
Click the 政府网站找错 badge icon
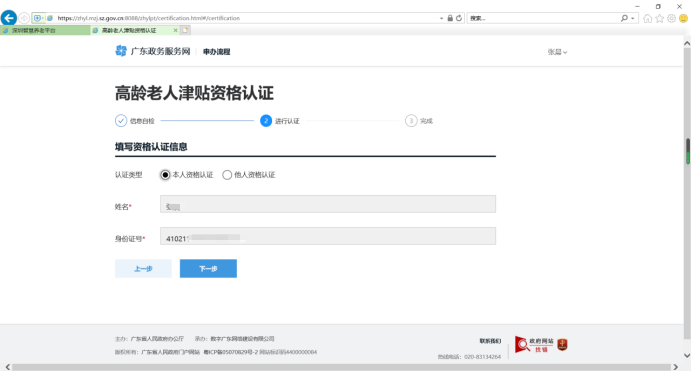(534, 344)
